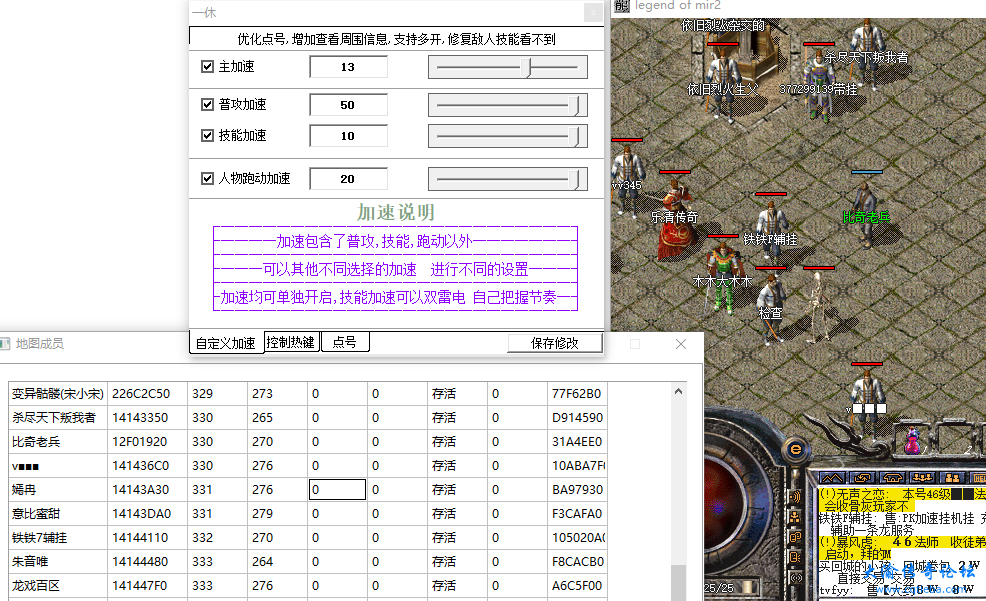The height and width of the screenshot is (601, 986).
Task: Click the chat line from 暴风虎
Action: point(902,548)
